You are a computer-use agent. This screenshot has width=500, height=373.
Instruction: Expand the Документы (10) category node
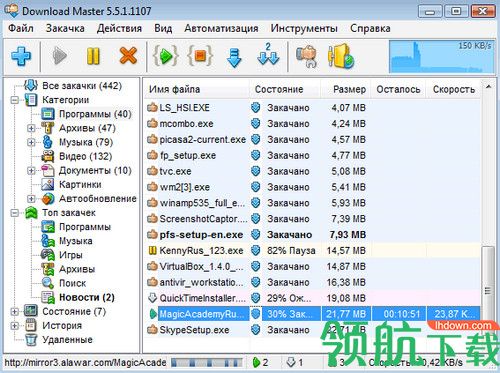31,170
